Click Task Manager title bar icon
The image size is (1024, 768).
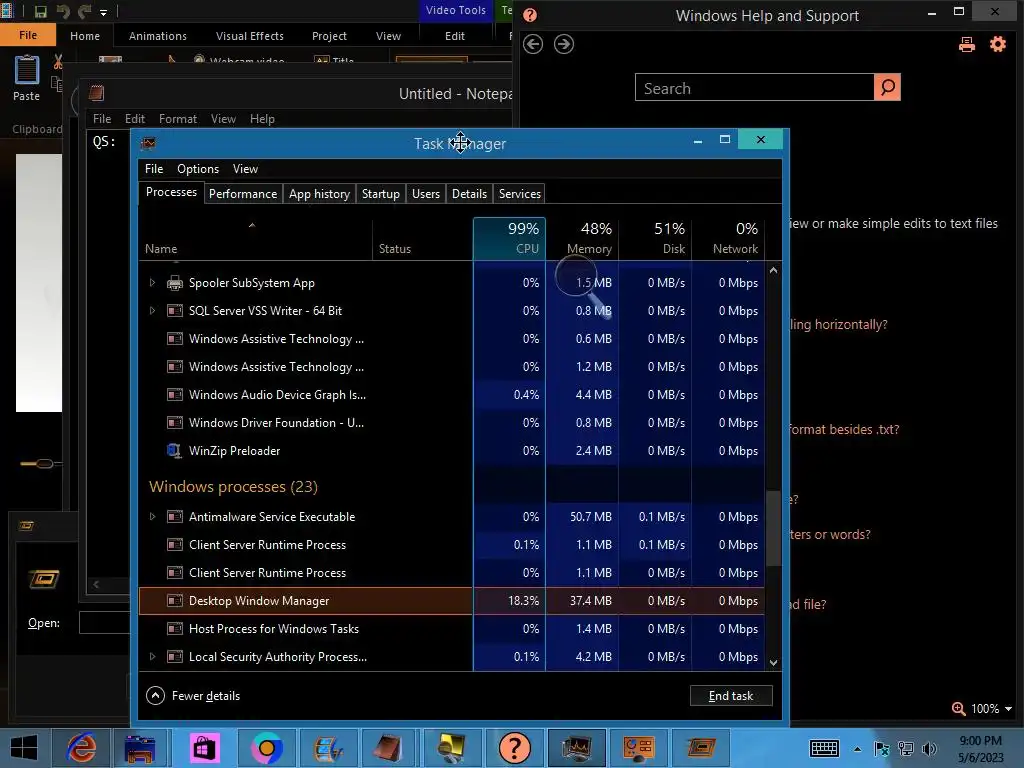click(x=148, y=143)
